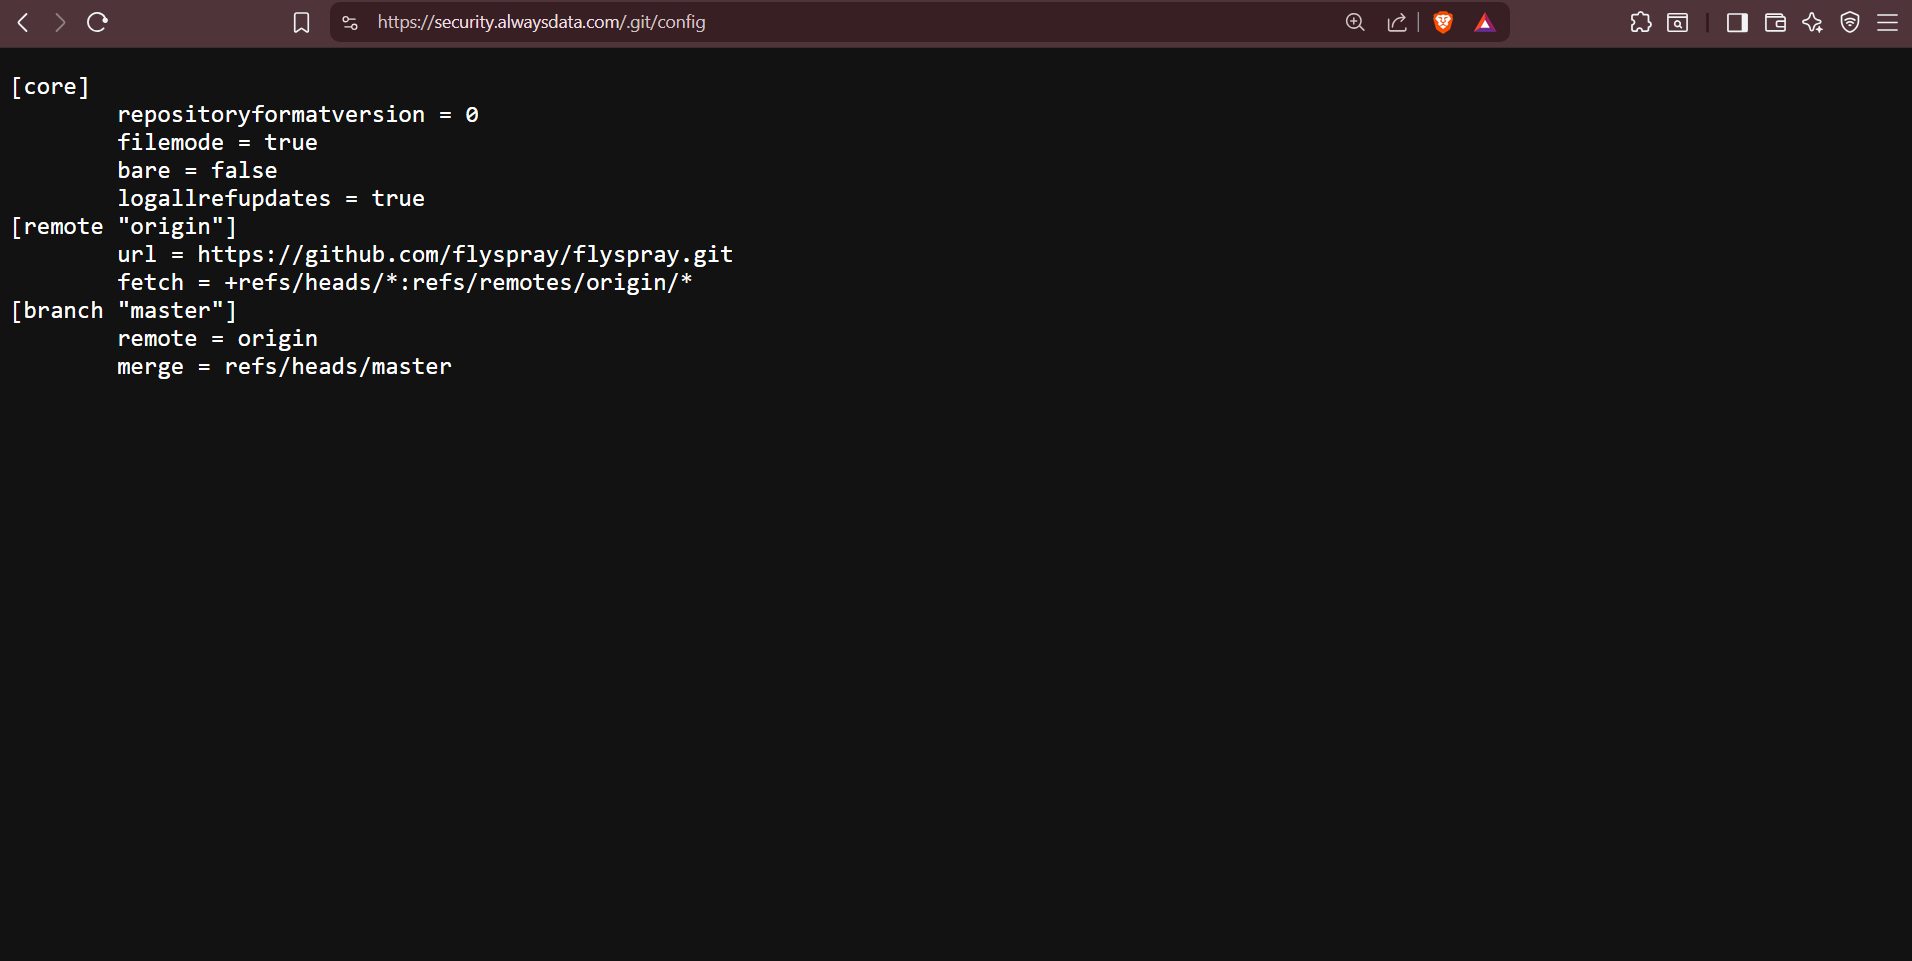Open Brave Shields lion icon

tap(1443, 22)
